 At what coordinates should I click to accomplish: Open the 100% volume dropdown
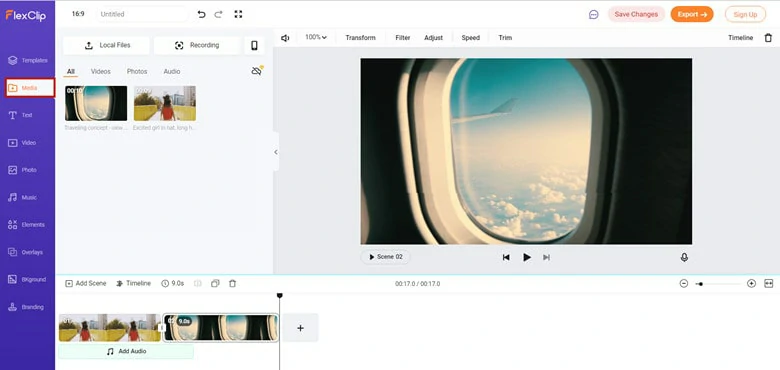(316, 37)
